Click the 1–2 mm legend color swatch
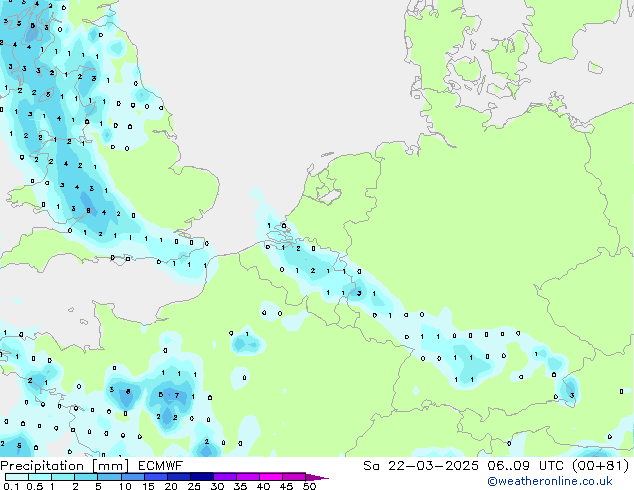Screen dimensions: 634x490 pyautogui.click(x=63, y=477)
